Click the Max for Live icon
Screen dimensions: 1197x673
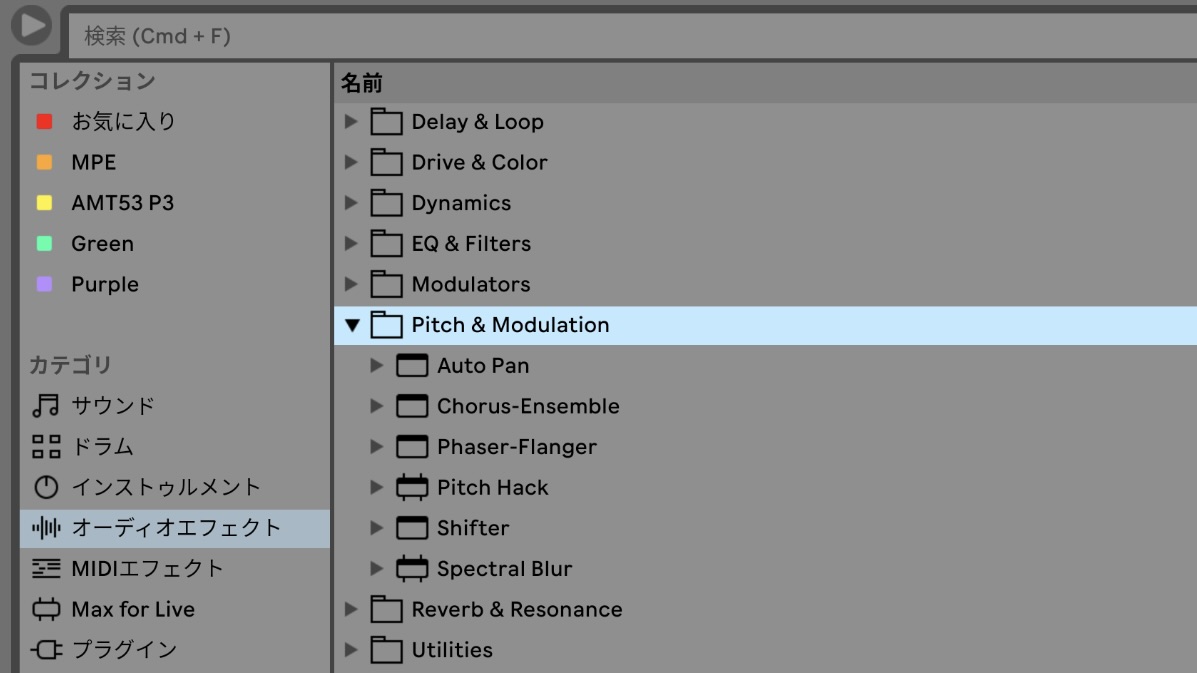click(46, 609)
